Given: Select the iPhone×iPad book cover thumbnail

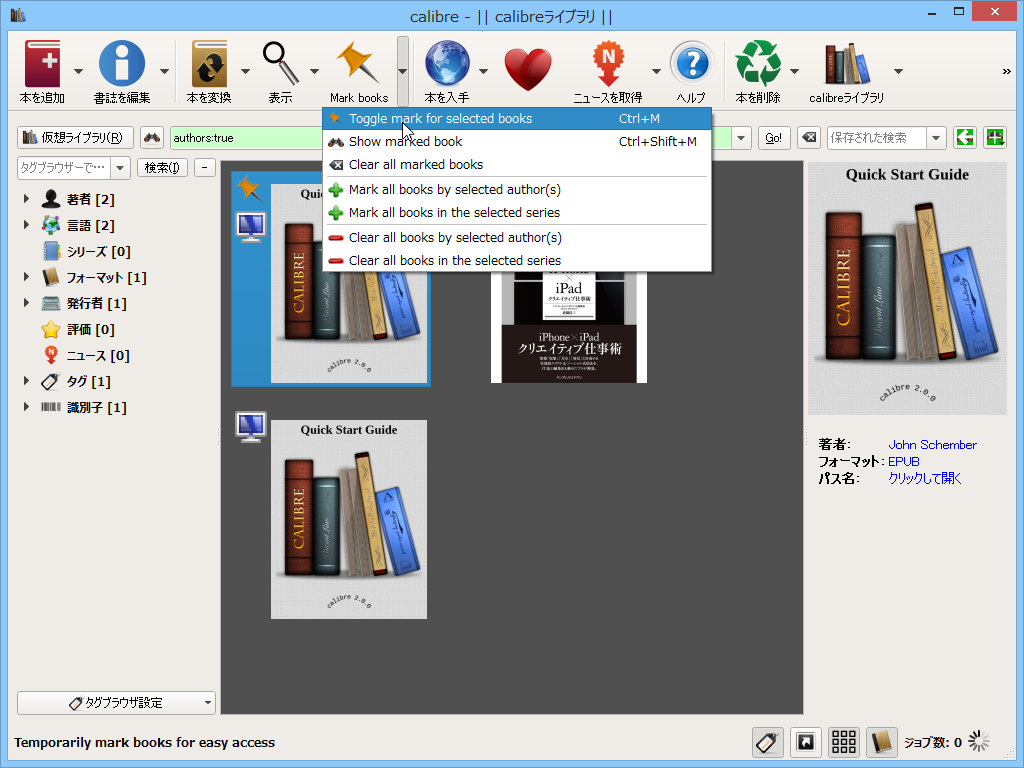Looking at the screenshot, I should pos(569,327).
